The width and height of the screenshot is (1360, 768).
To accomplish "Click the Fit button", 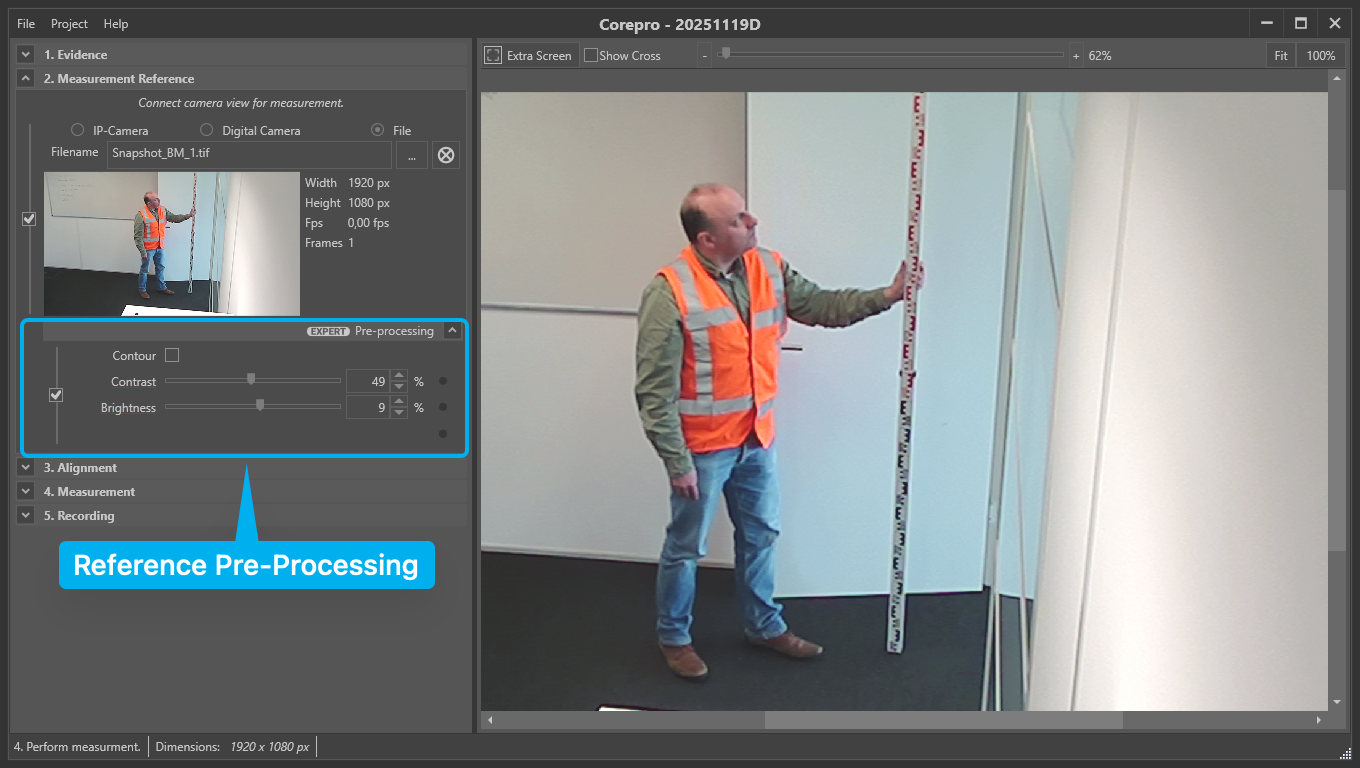I will tap(1281, 55).
